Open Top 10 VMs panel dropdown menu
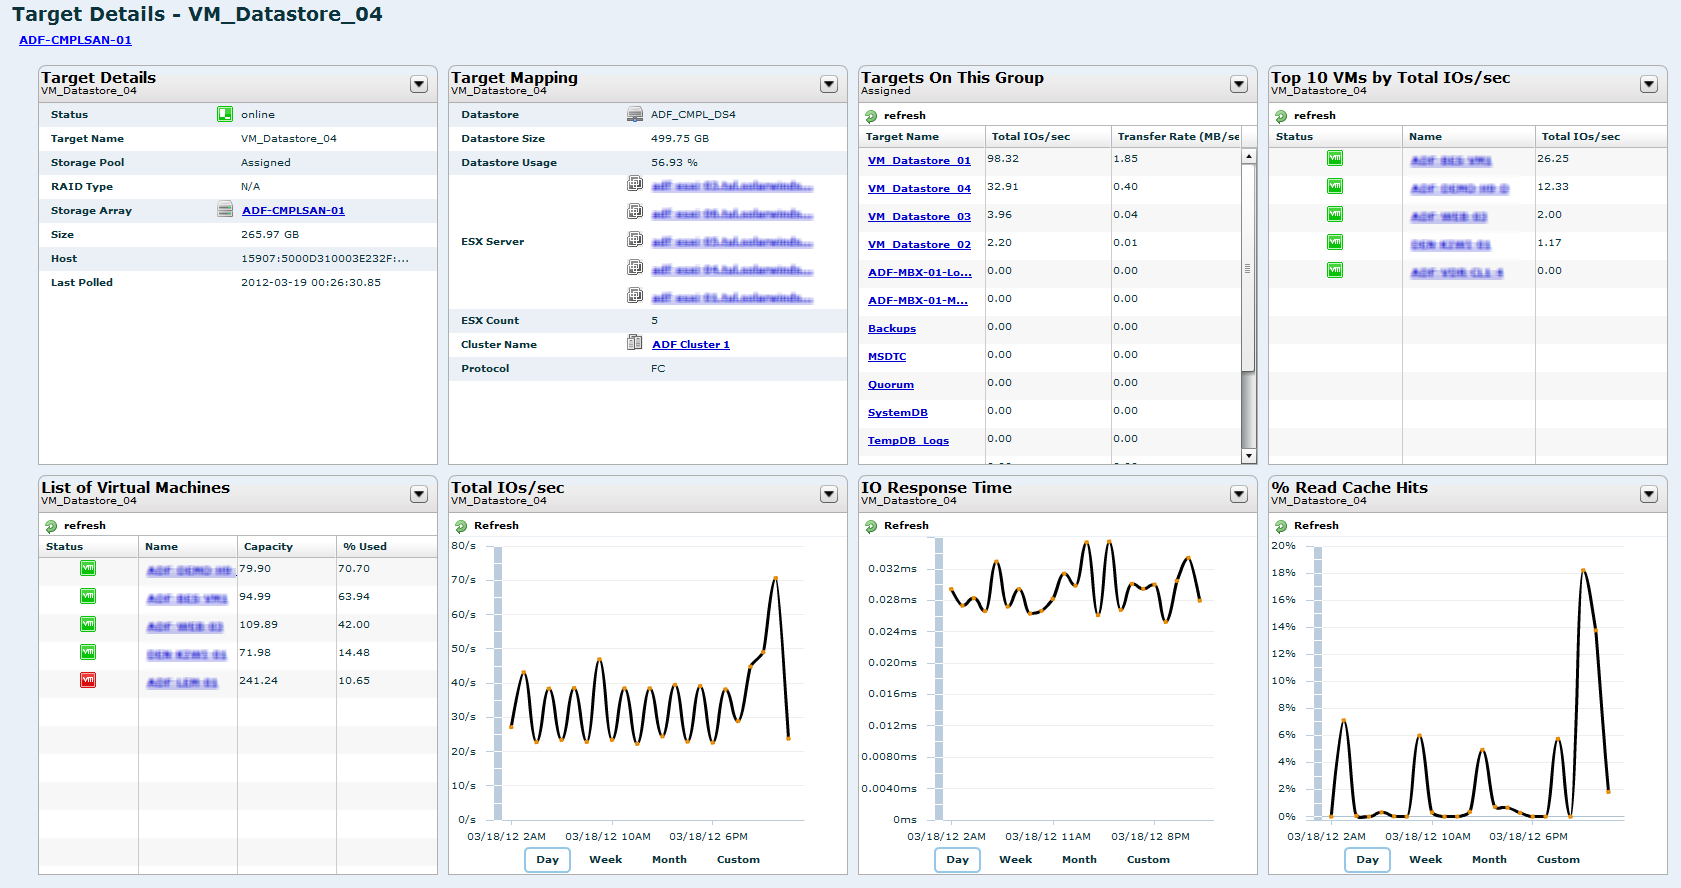This screenshot has width=1681, height=888. click(1649, 85)
